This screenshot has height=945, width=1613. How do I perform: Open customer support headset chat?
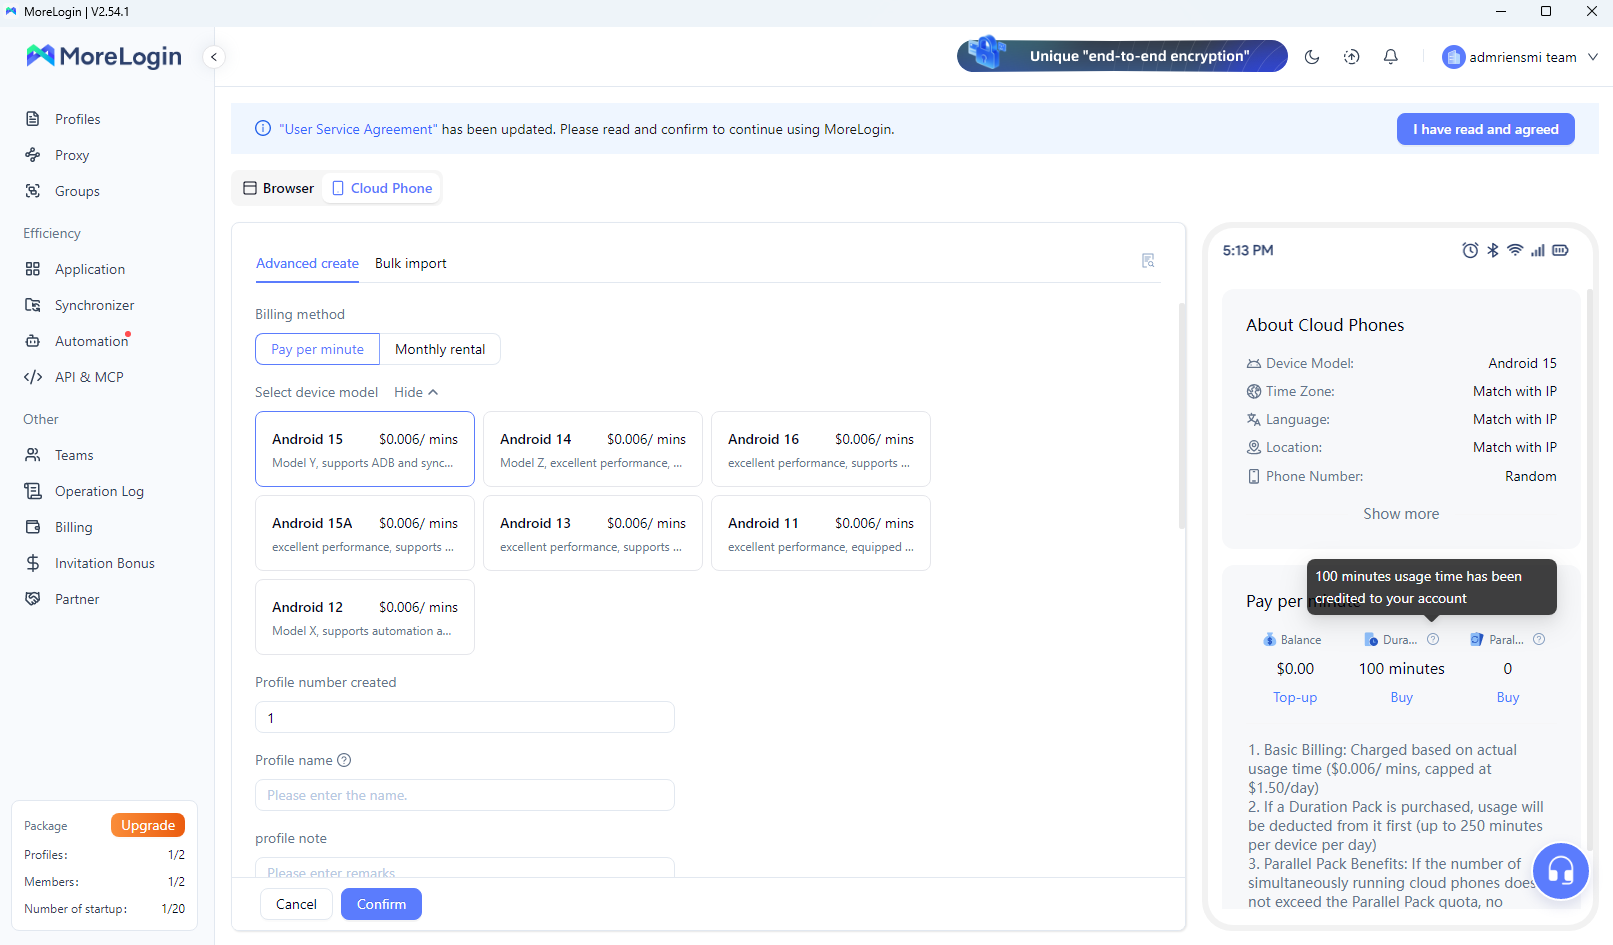(1561, 871)
